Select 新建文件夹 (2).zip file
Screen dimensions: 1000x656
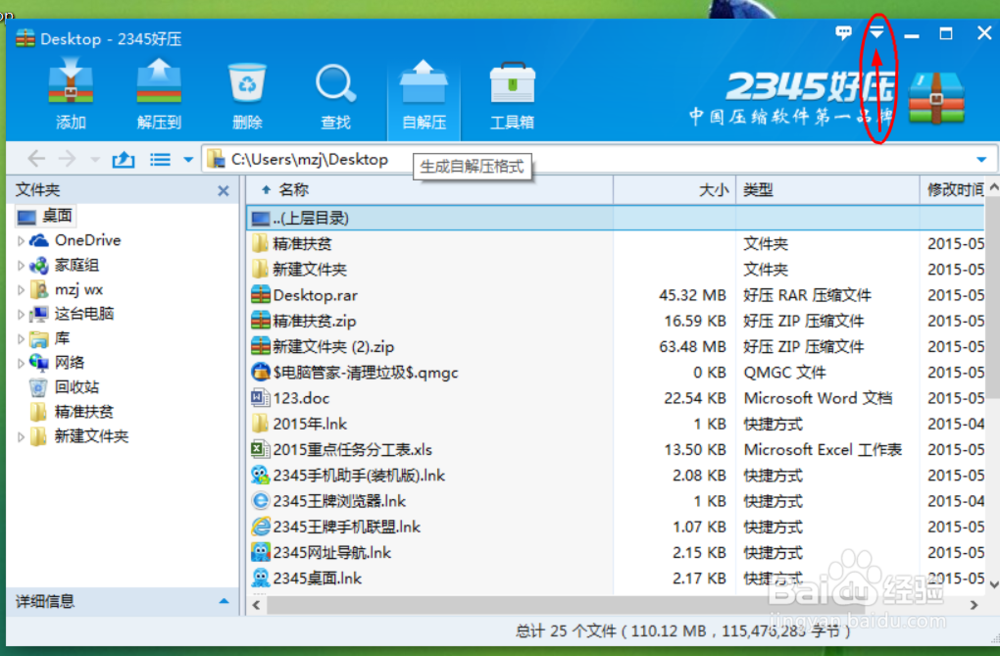tap(615, 347)
